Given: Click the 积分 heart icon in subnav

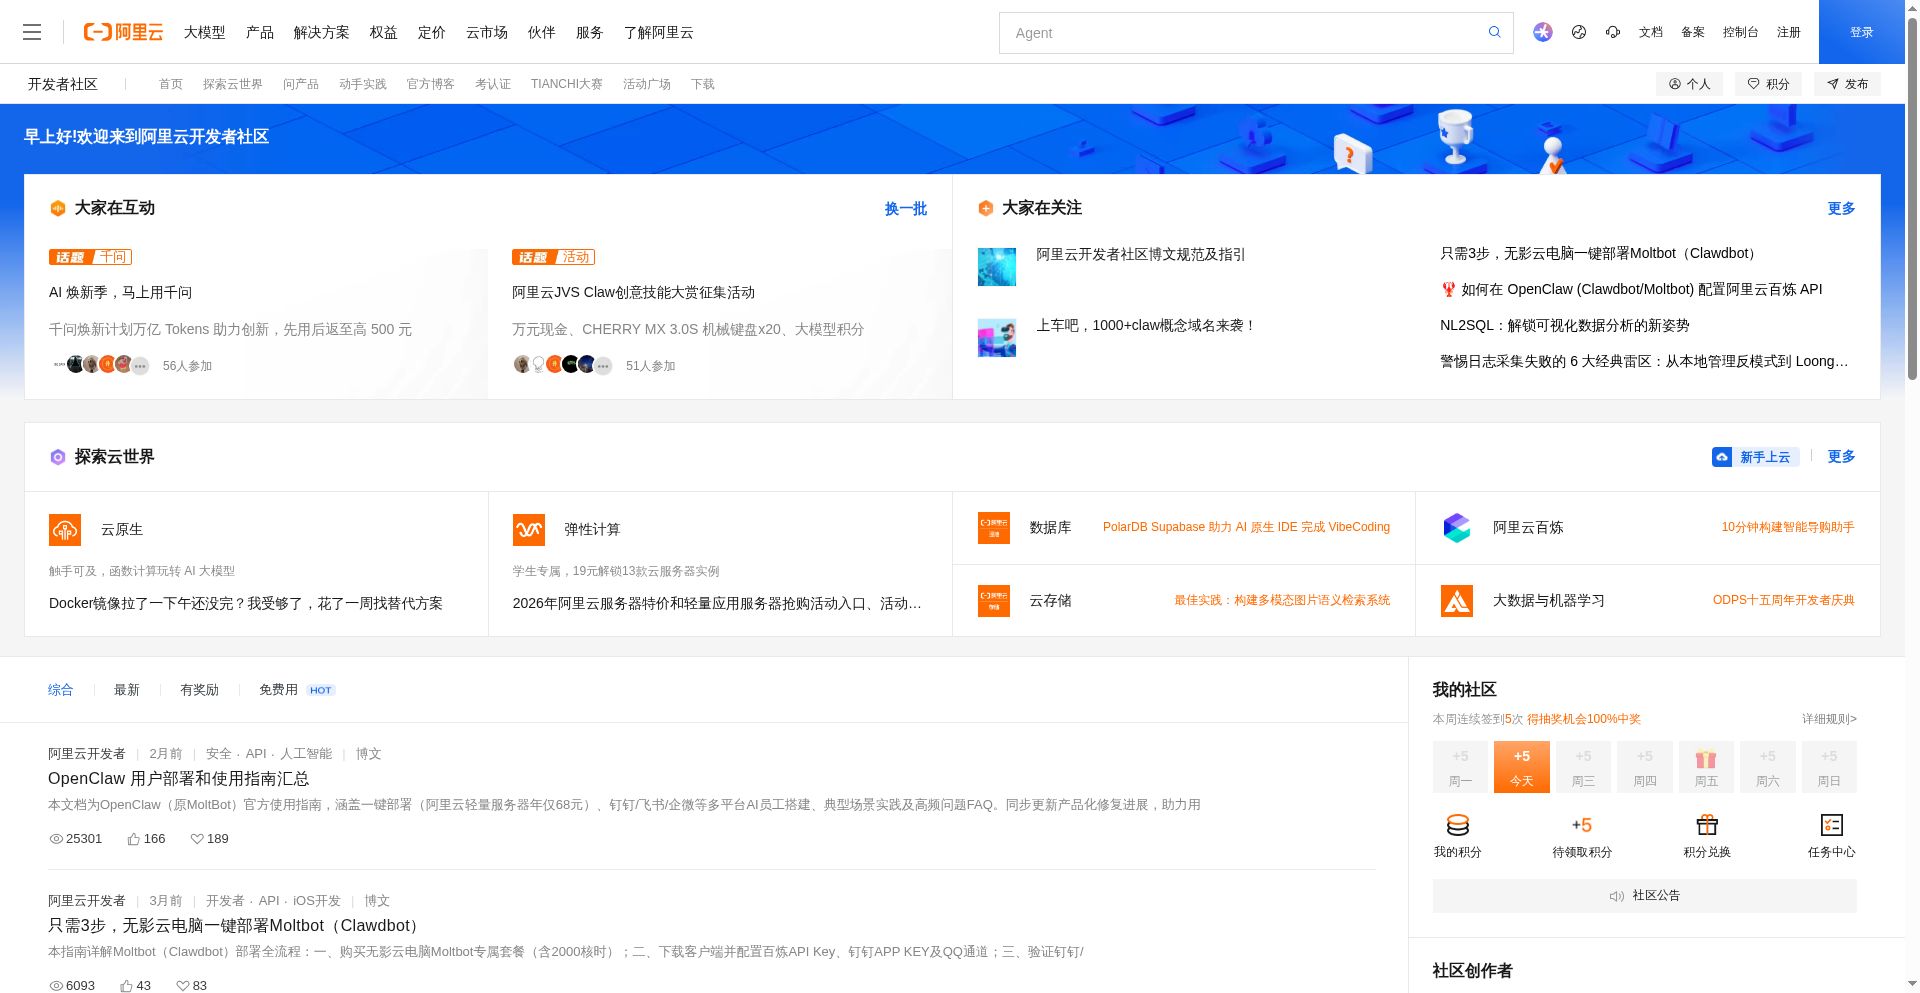Looking at the screenshot, I should (x=1753, y=84).
